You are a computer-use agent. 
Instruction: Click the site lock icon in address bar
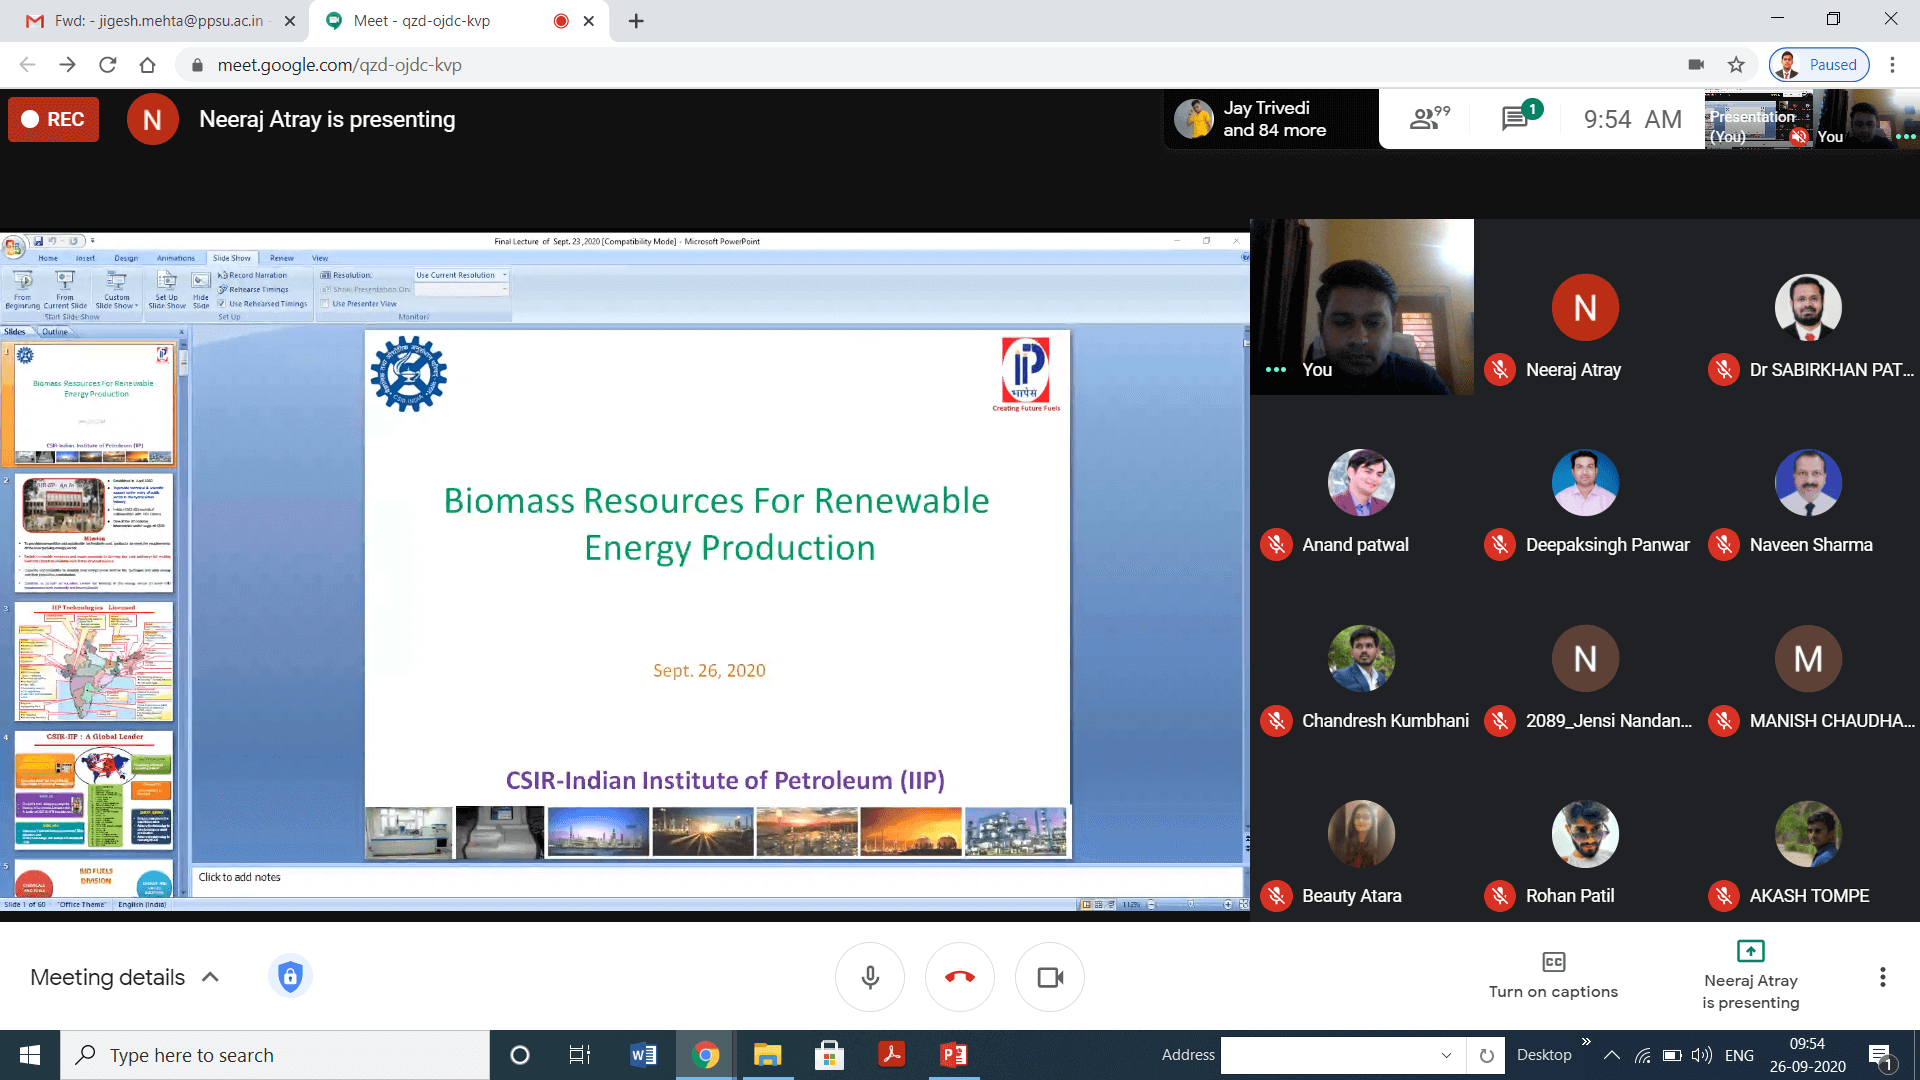pos(197,65)
